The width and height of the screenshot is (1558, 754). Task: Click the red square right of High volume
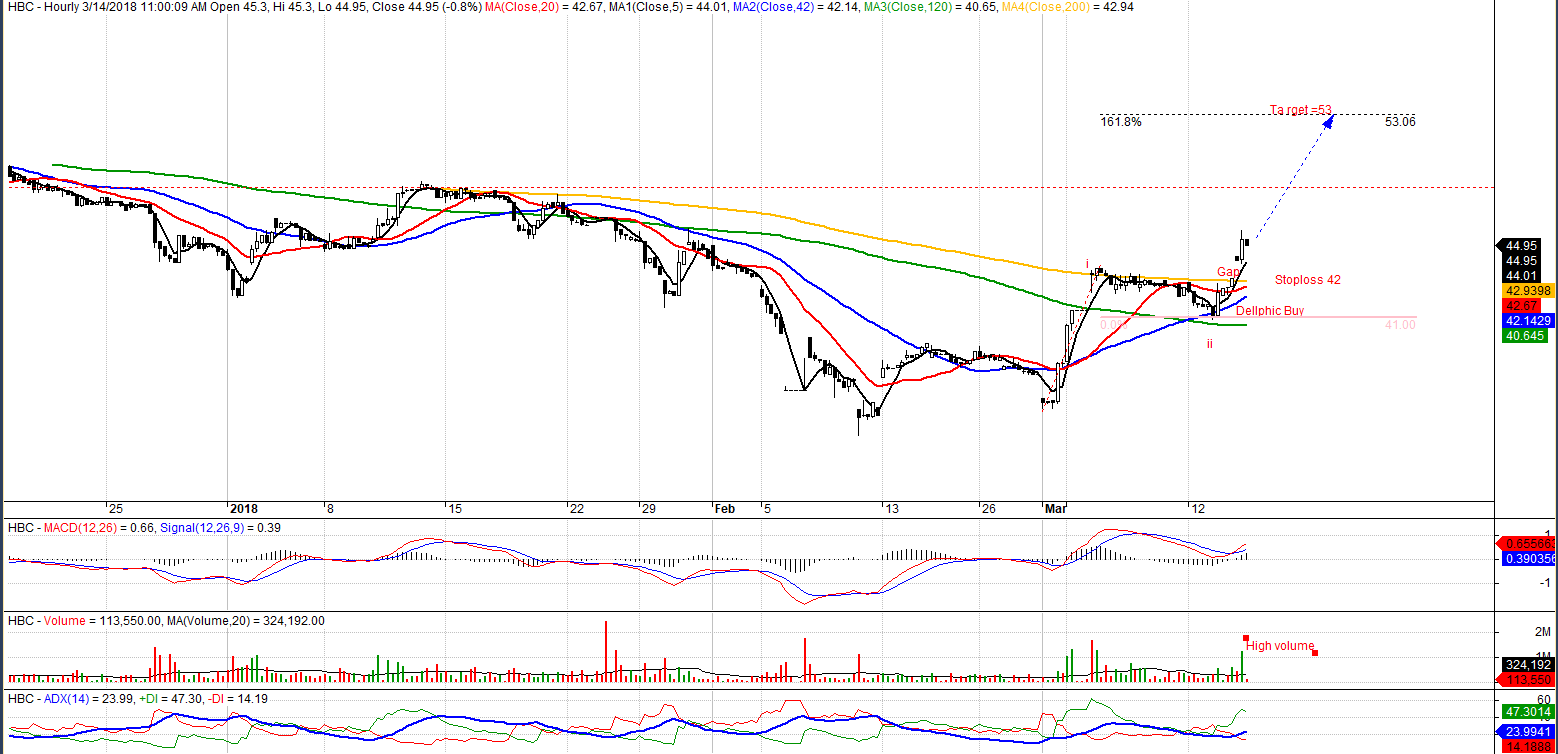(1315, 653)
